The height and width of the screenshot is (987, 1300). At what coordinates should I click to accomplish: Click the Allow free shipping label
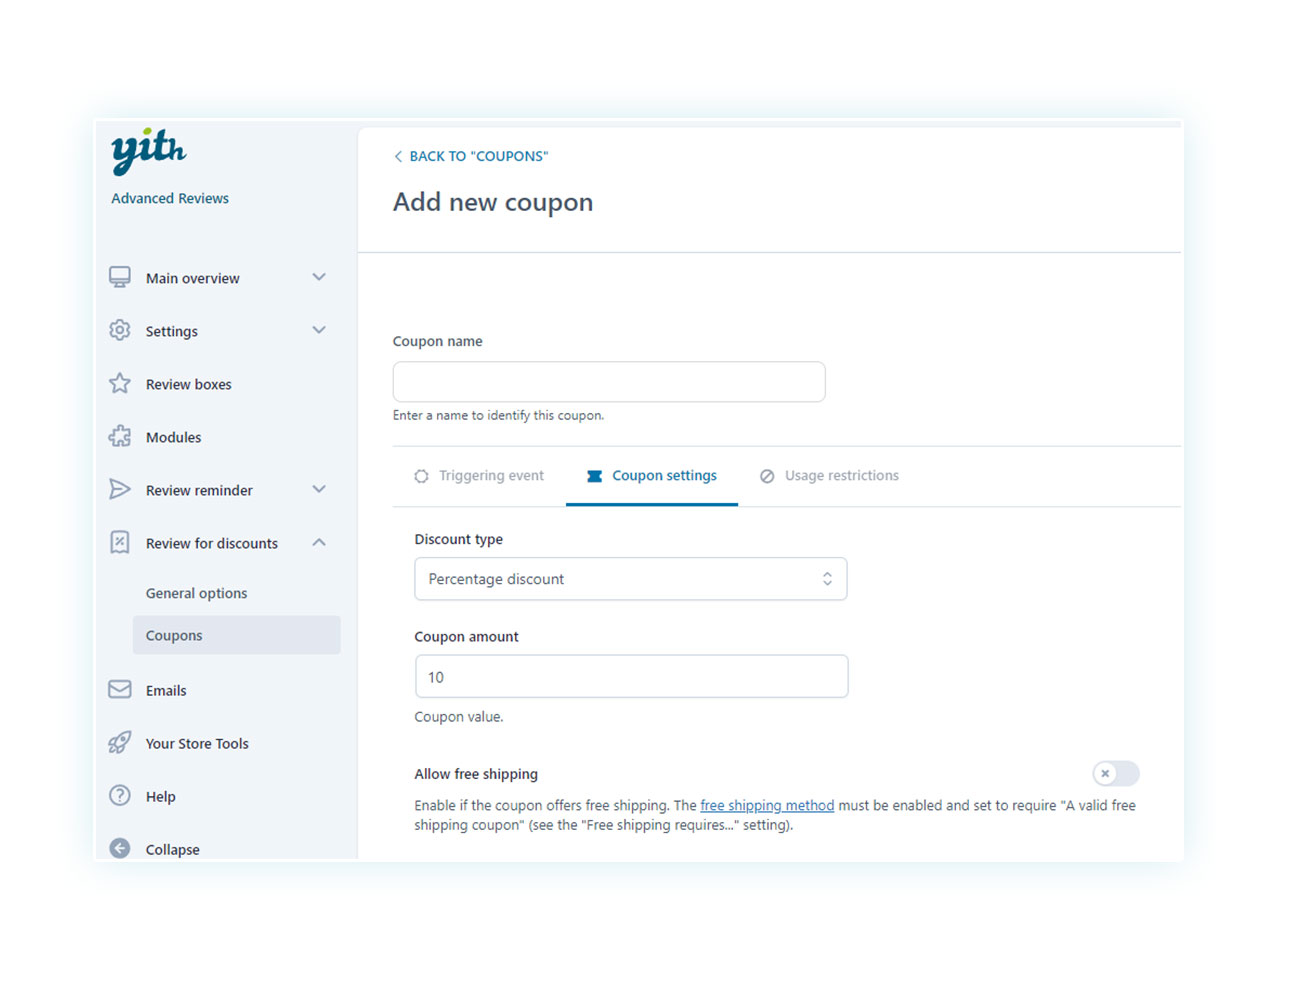(x=476, y=774)
